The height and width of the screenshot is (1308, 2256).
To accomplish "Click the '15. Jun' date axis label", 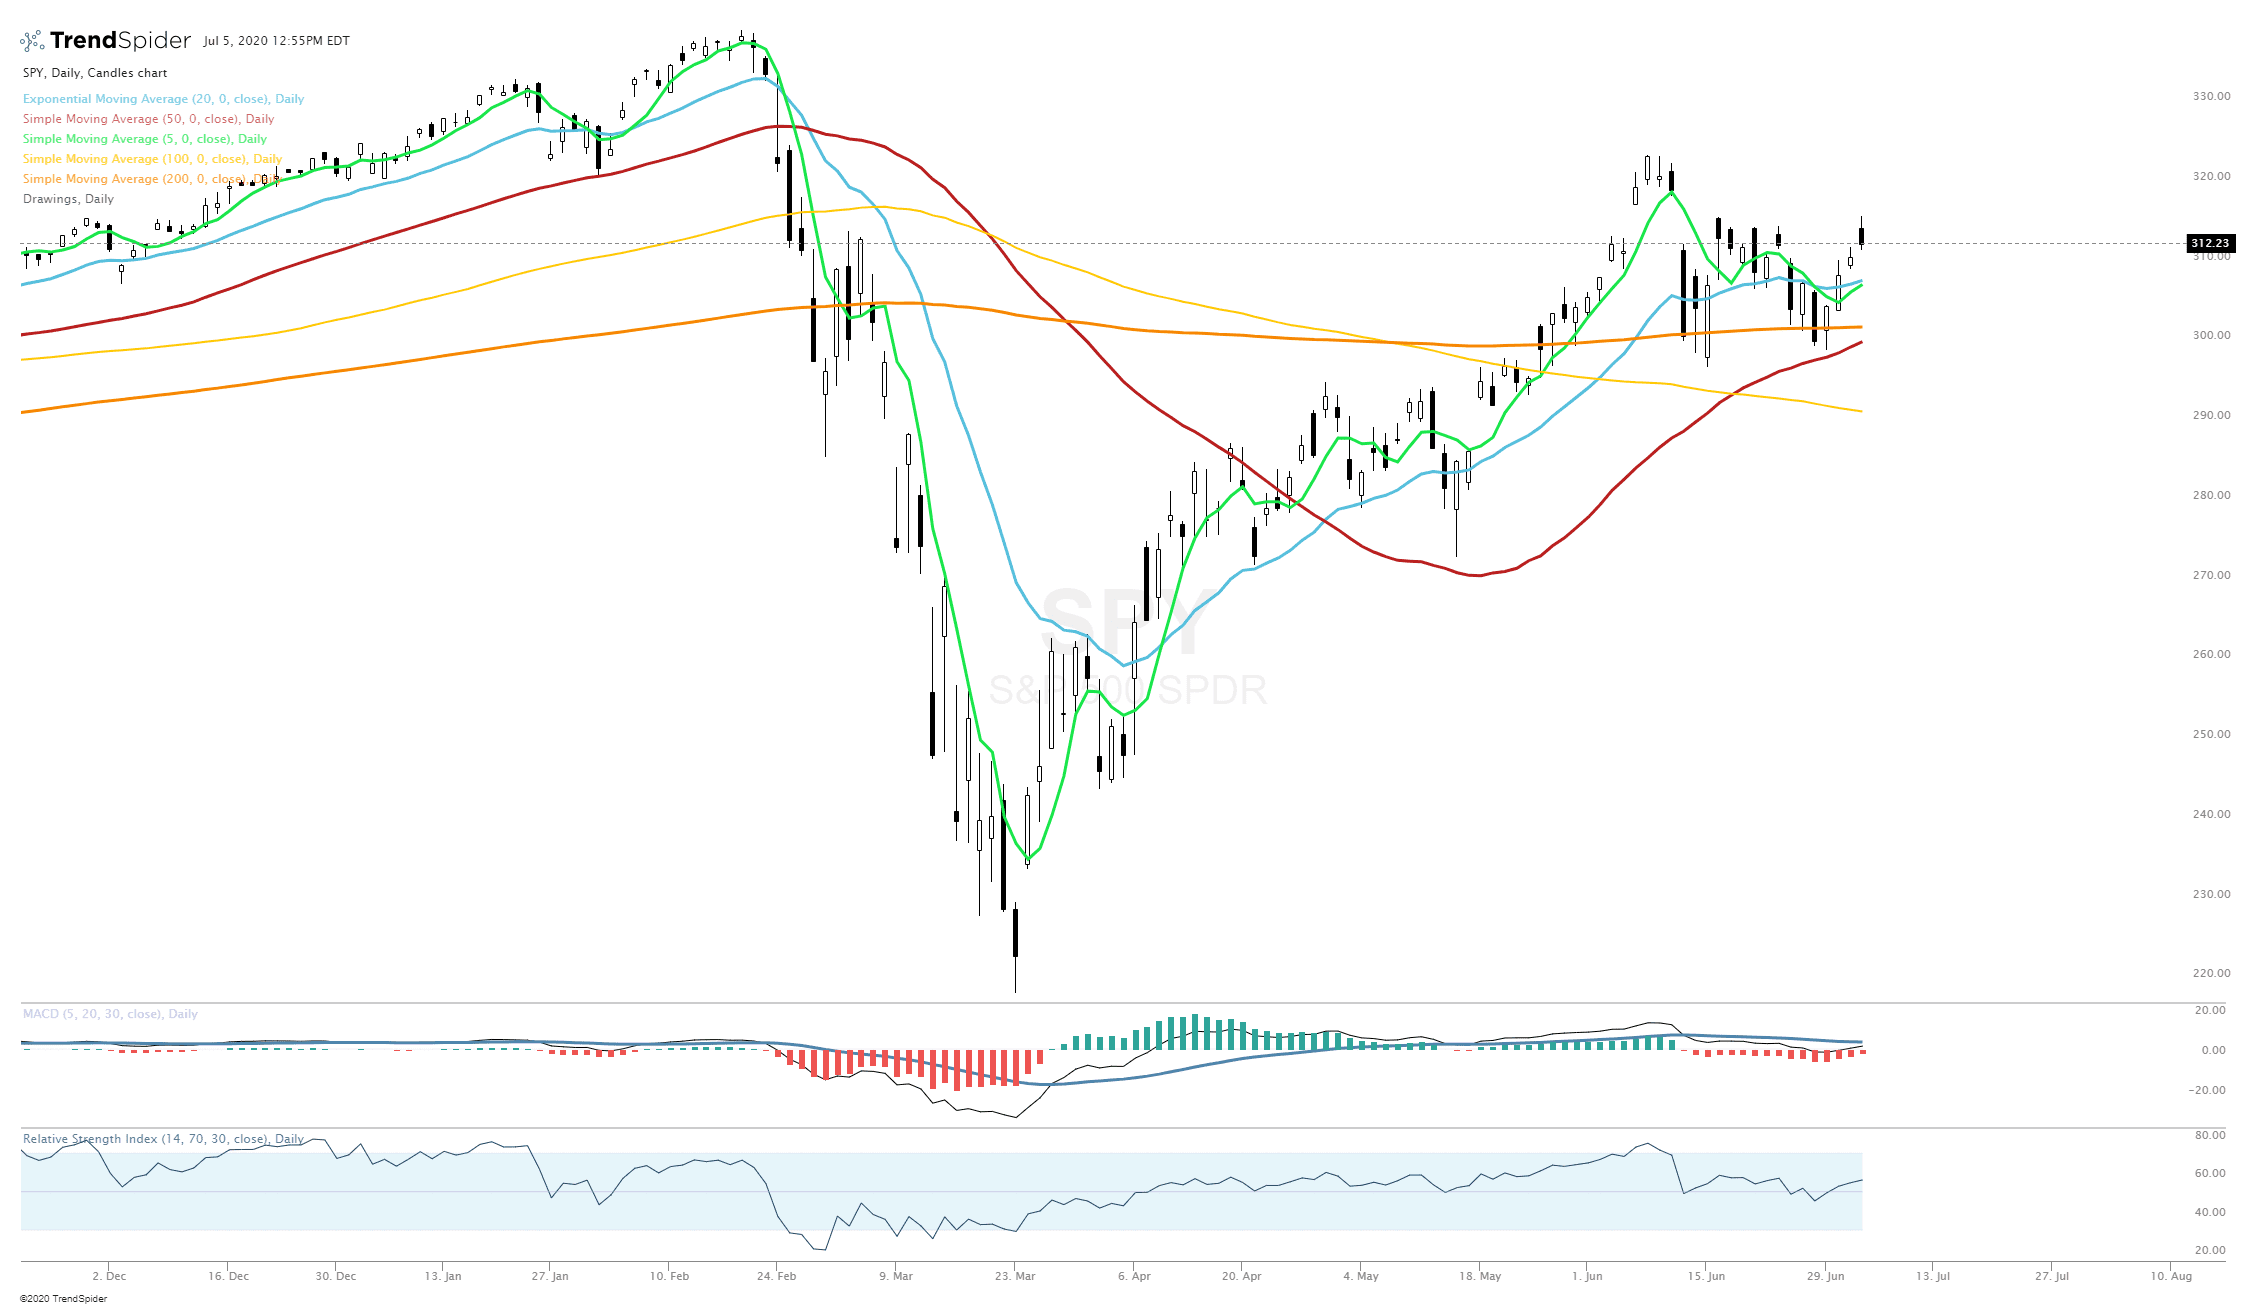I will point(1706,1276).
